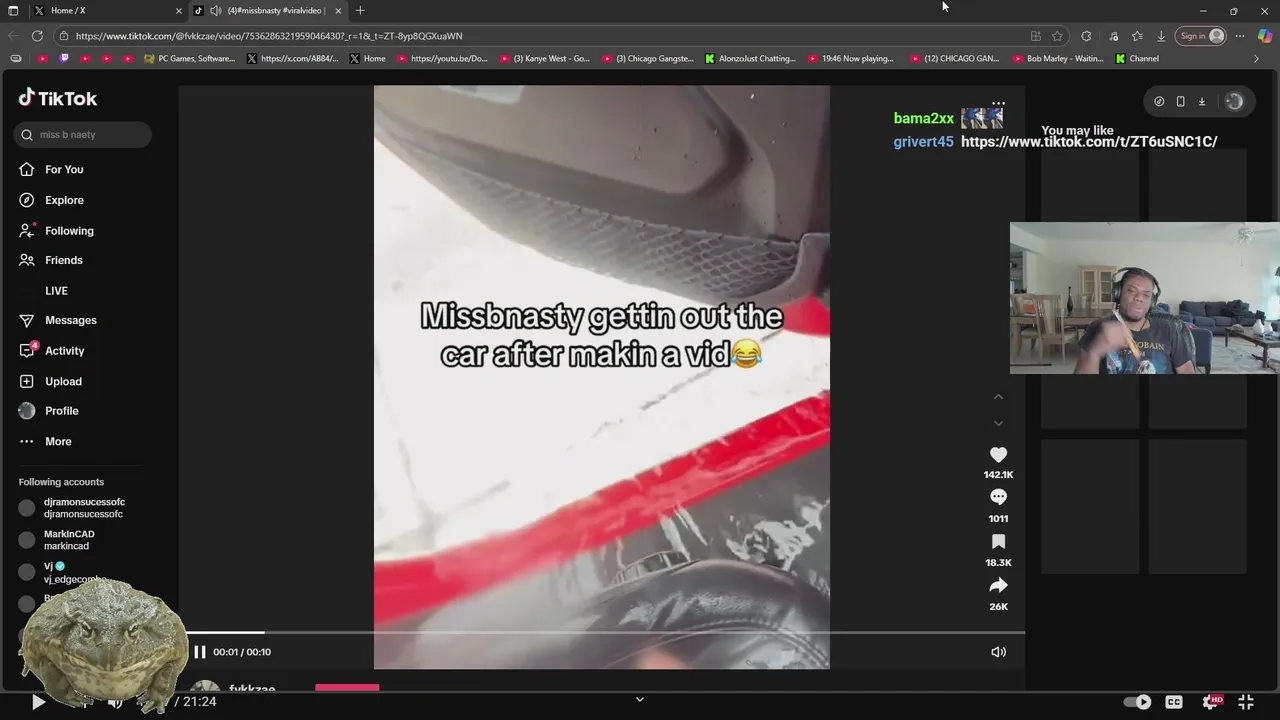Open YouTube settings gear

[x=1211, y=702]
